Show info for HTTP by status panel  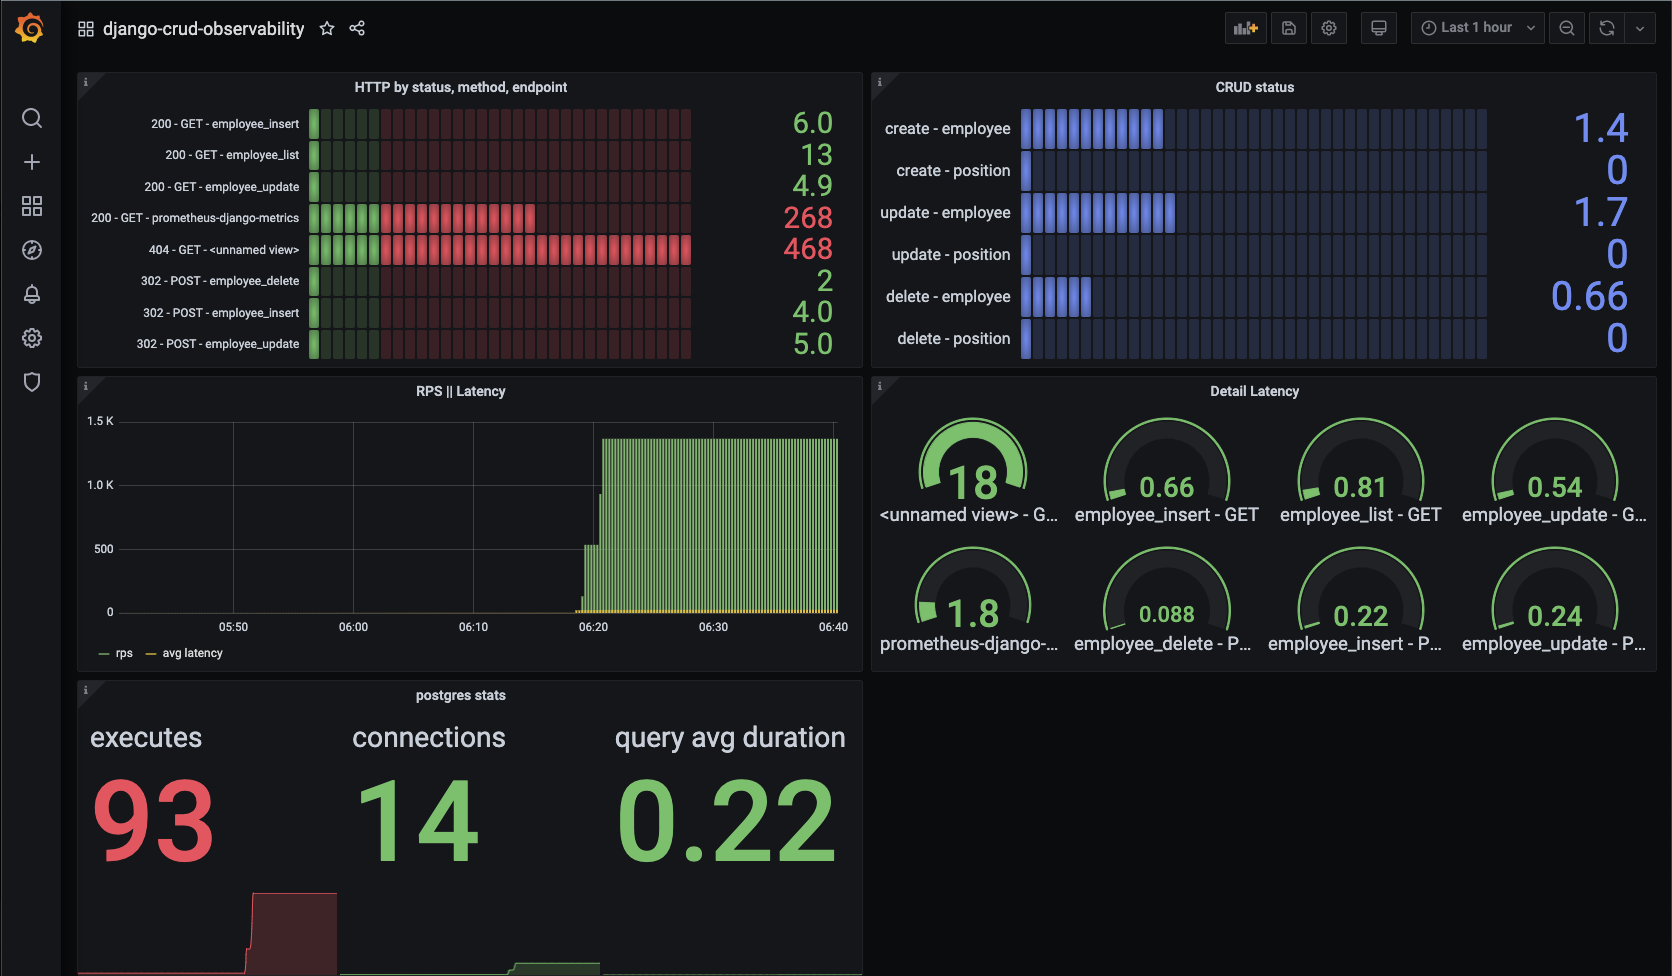pyautogui.click(x=85, y=82)
